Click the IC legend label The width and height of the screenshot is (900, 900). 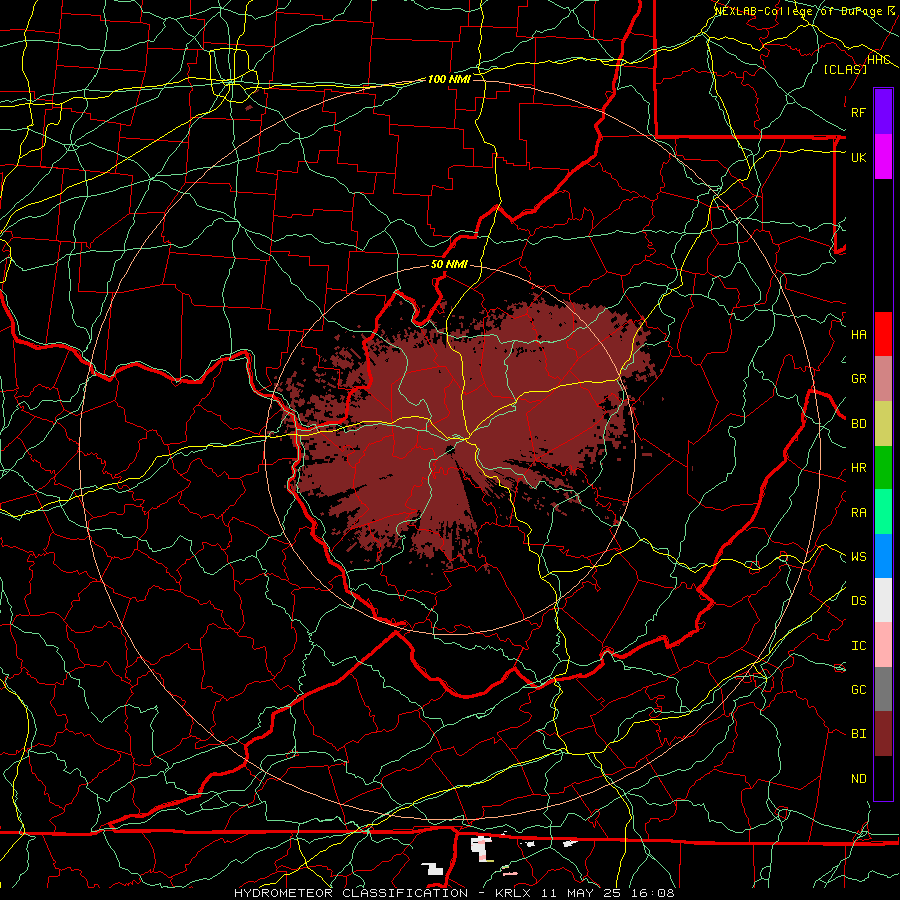click(x=859, y=646)
